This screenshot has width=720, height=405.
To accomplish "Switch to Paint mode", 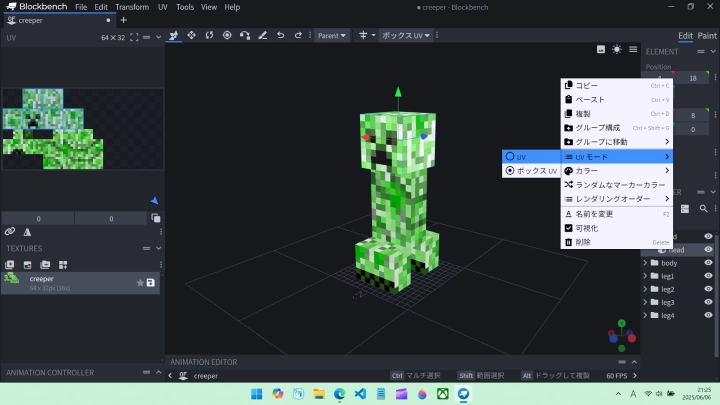I will point(706,36).
